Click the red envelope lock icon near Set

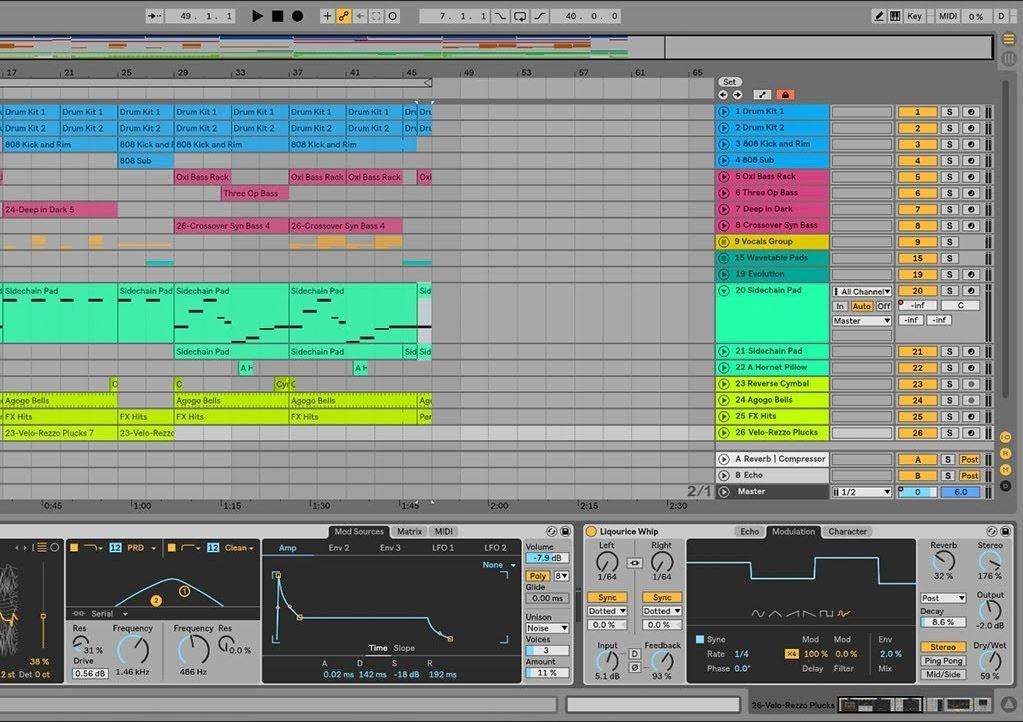pyautogui.click(x=785, y=93)
